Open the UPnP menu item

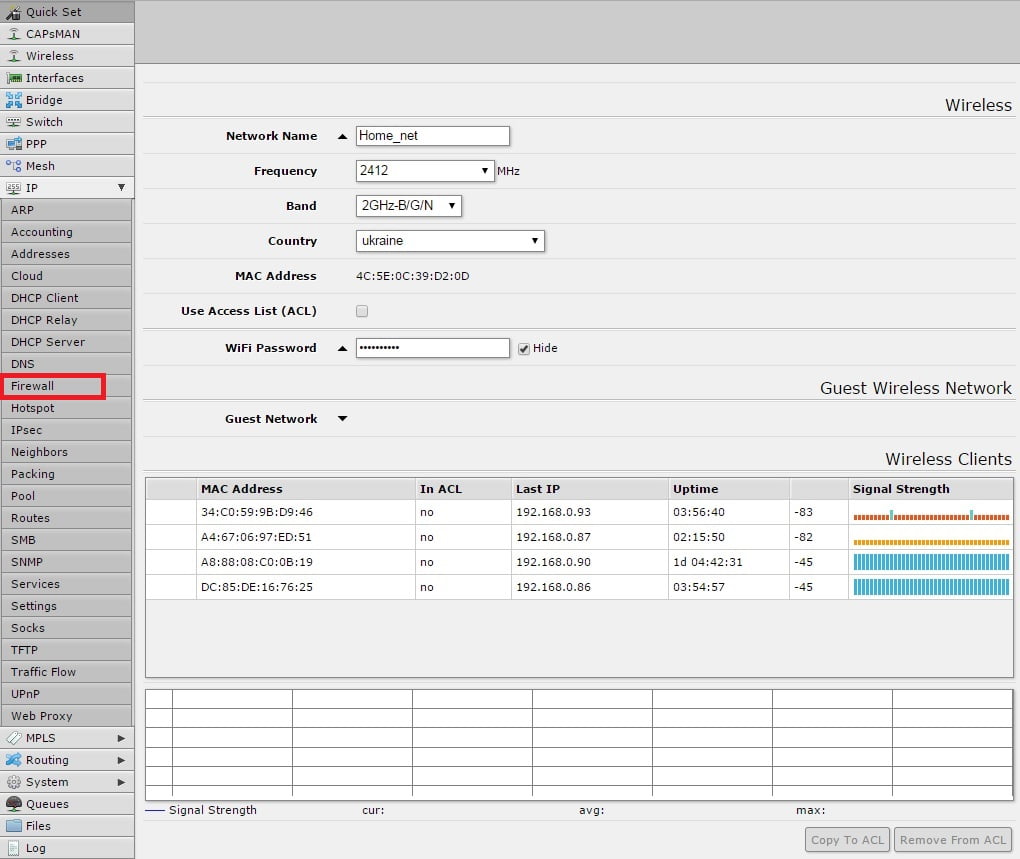(x=66, y=694)
